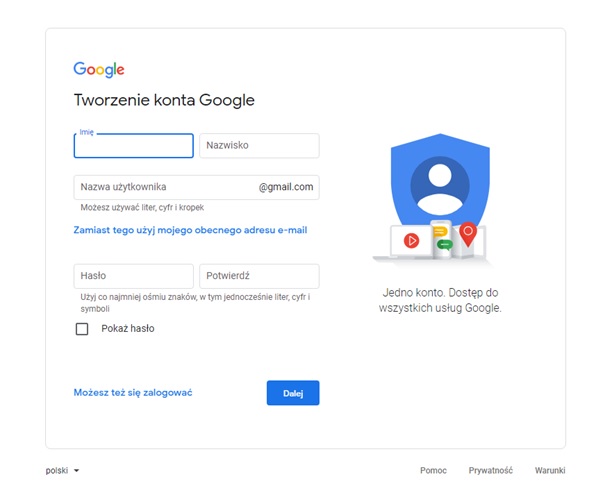Select the Nazwa użytkownika field
Screen dimensions: 605x504
165,187
